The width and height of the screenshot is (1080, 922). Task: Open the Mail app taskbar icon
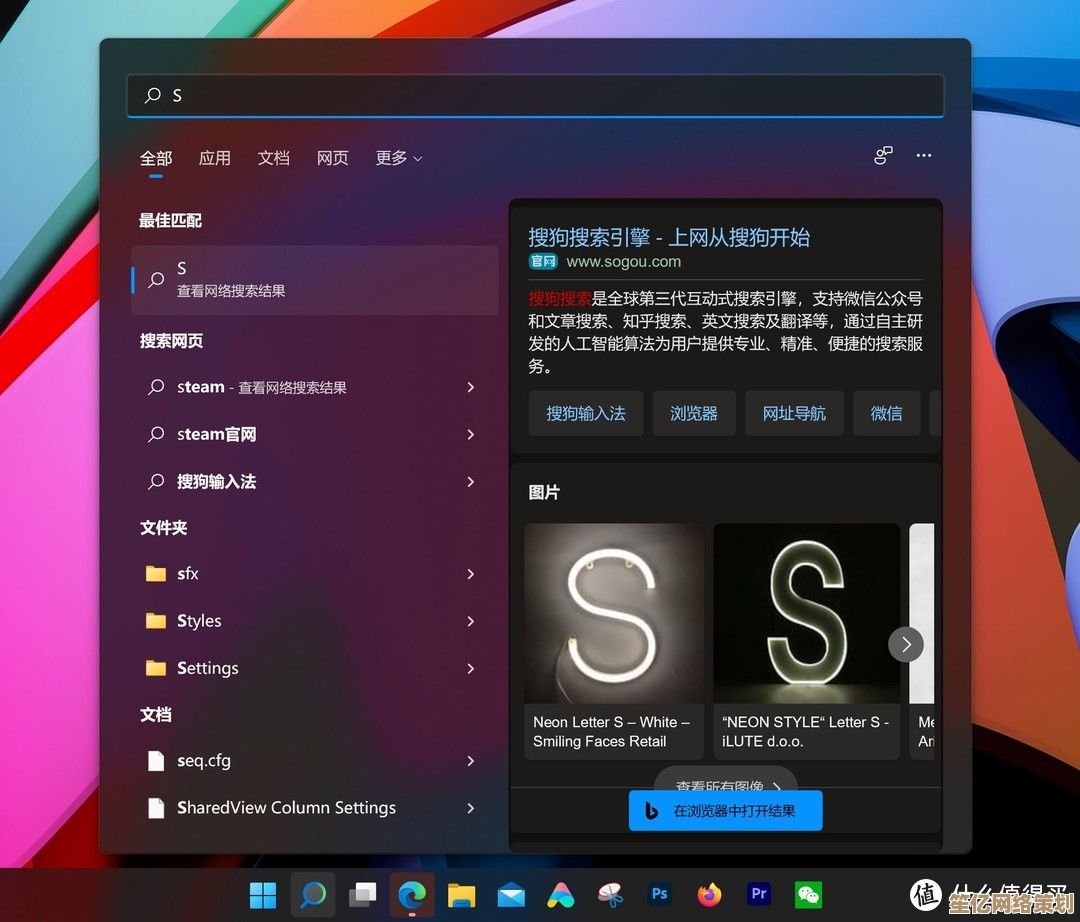511,895
